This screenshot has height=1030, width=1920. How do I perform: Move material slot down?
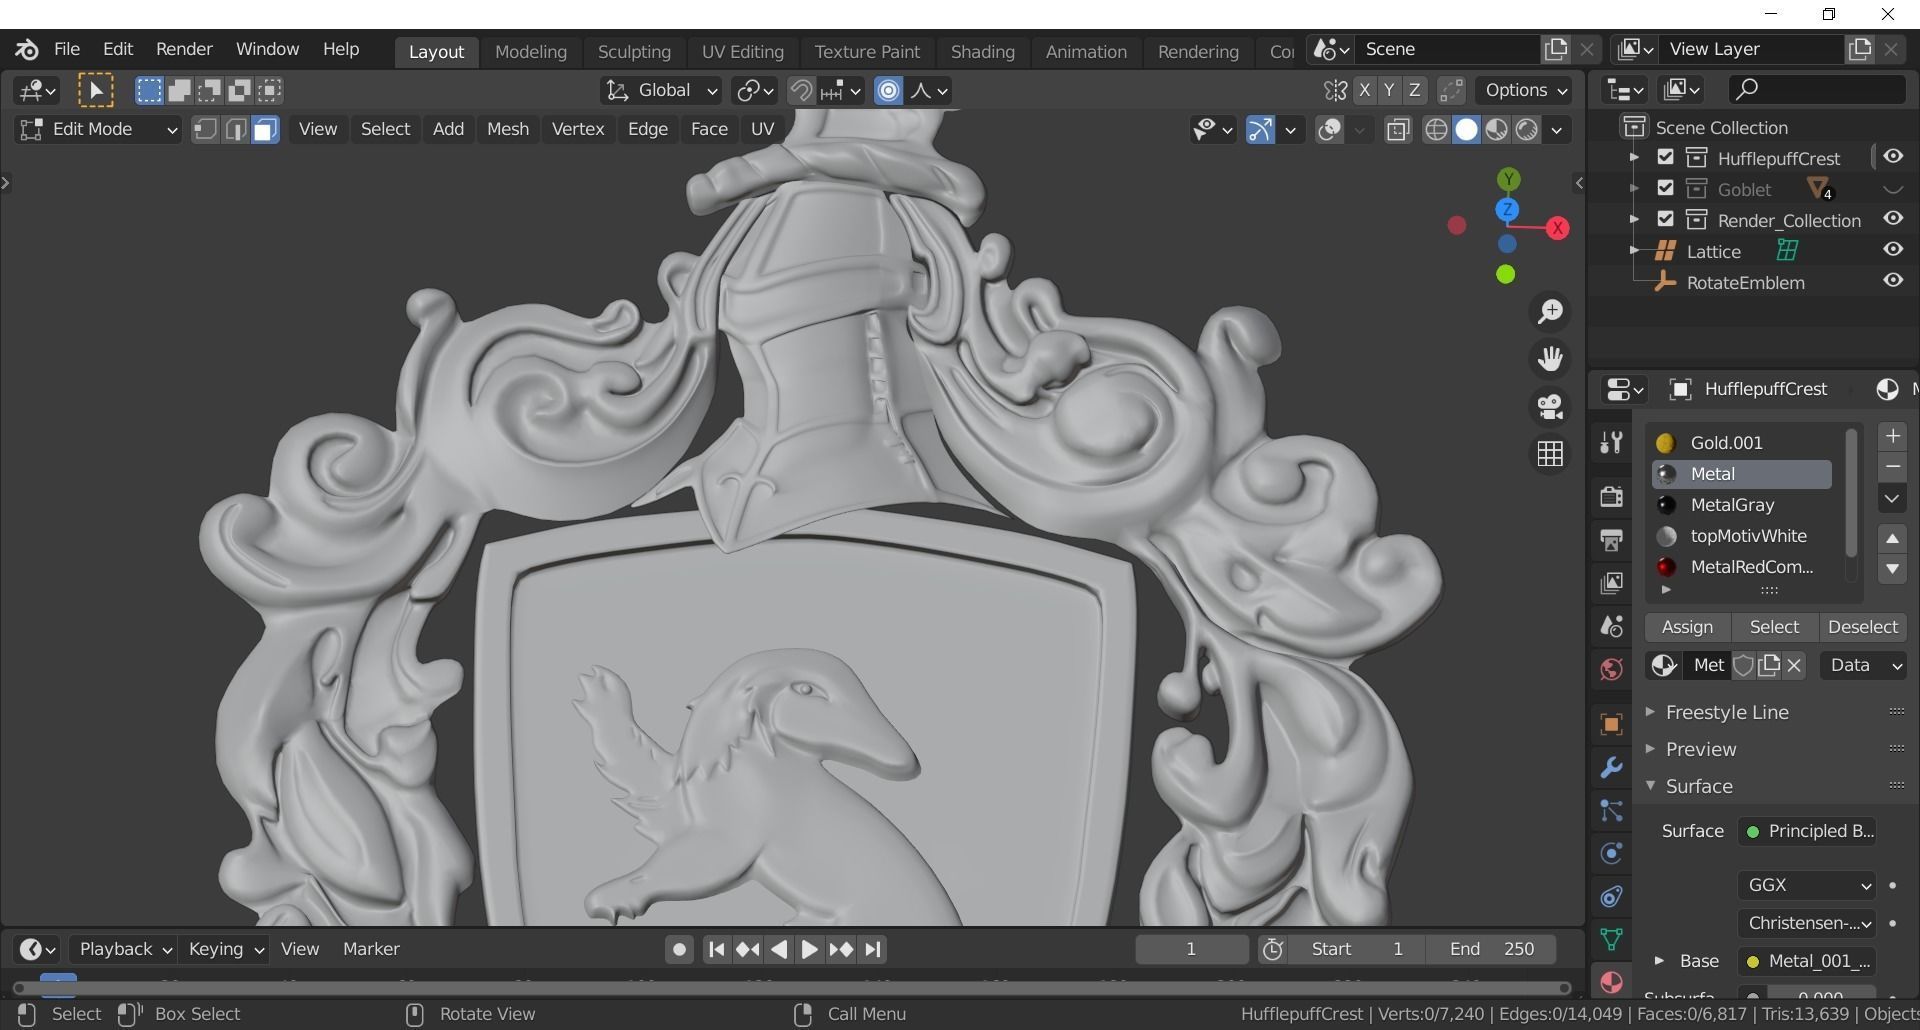[x=1891, y=569]
